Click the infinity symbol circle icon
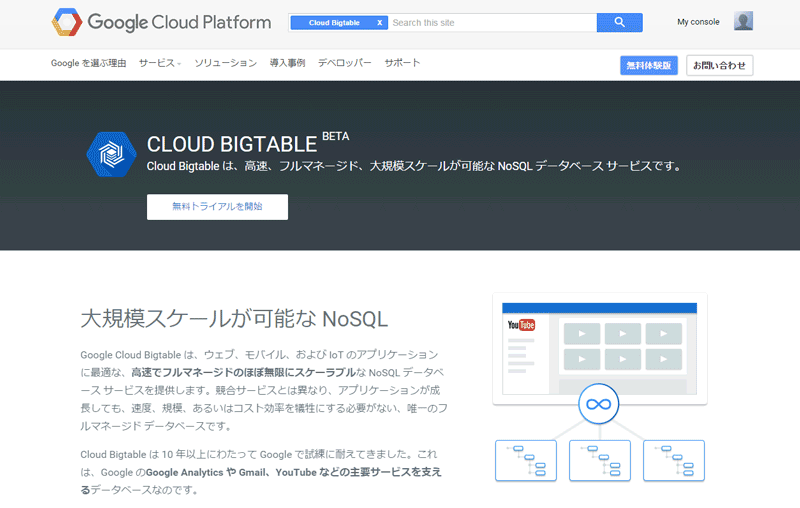800x508 pixels. click(598, 404)
